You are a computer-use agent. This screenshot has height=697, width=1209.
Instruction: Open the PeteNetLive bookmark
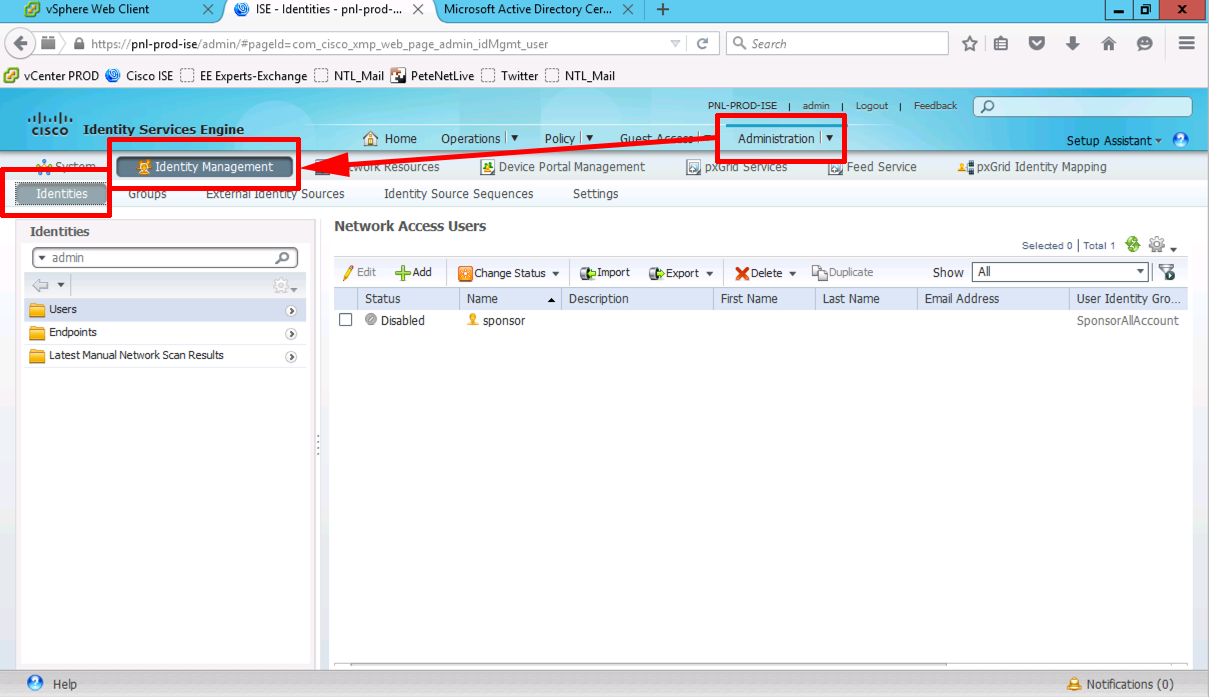point(432,76)
